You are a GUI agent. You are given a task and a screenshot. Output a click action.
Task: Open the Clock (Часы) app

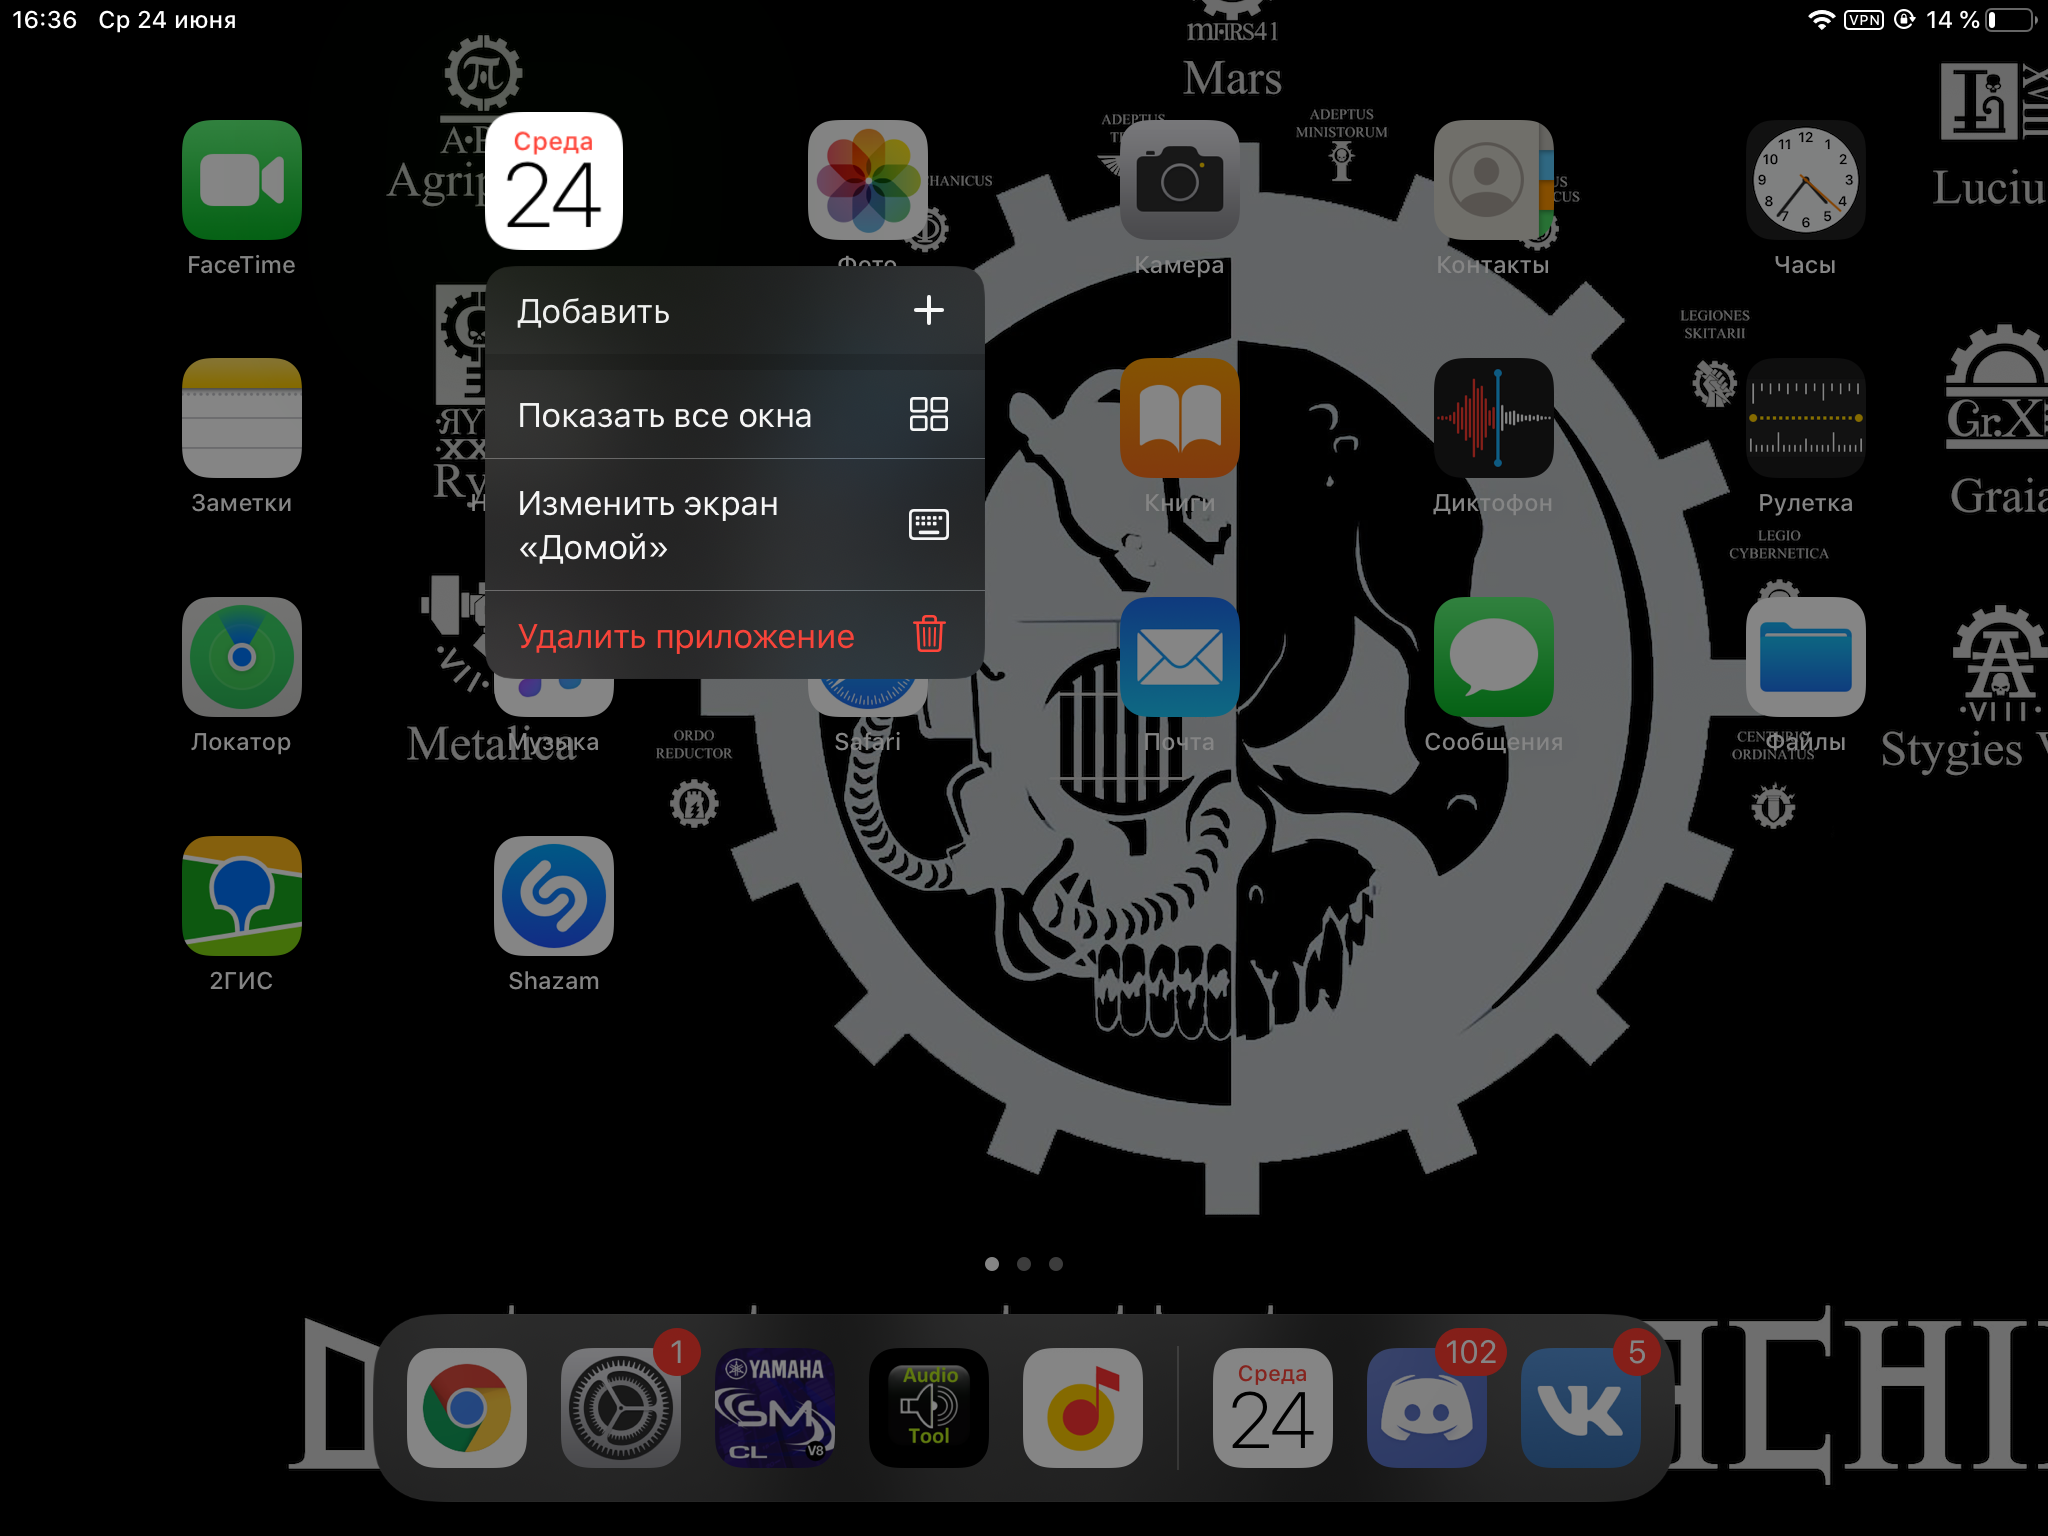point(1805,180)
